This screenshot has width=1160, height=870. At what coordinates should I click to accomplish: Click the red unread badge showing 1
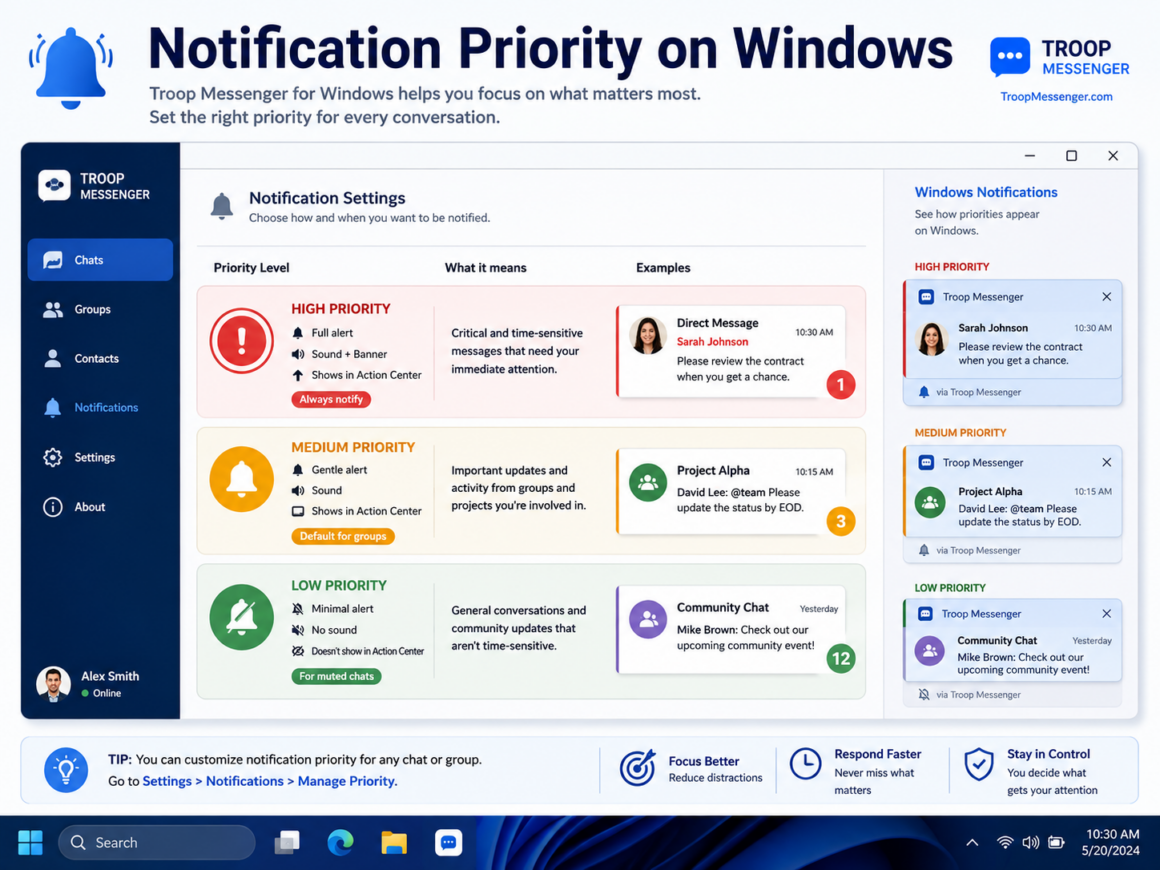(840, 385)
